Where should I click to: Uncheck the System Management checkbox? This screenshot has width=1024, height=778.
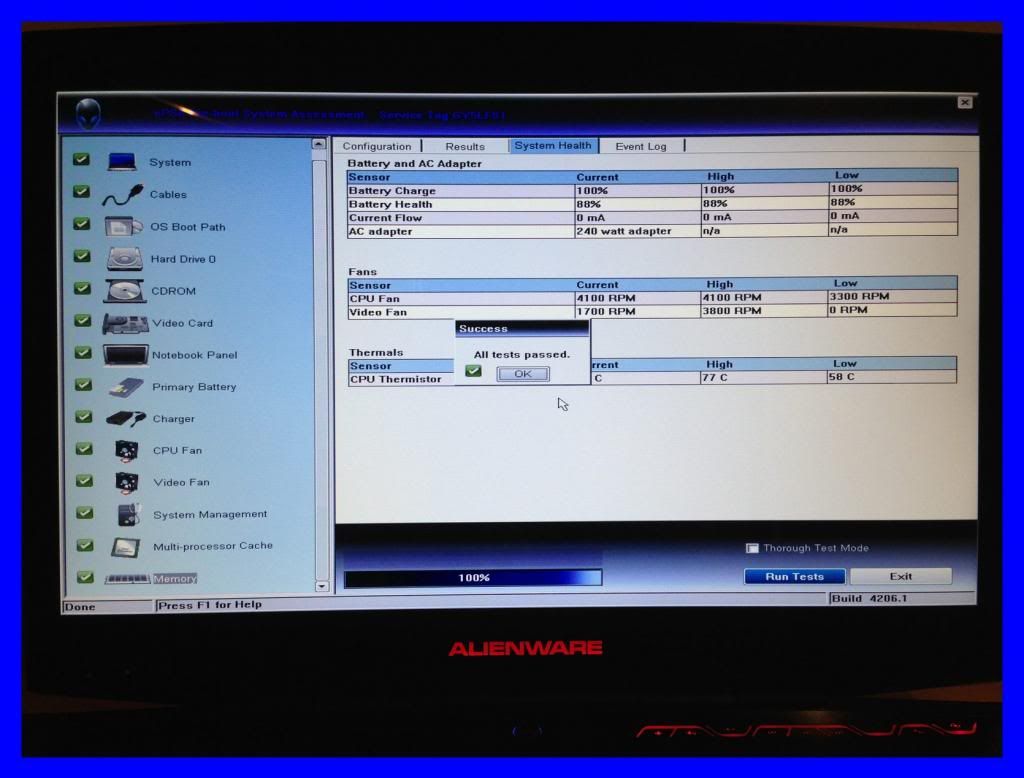pos(84,512)
